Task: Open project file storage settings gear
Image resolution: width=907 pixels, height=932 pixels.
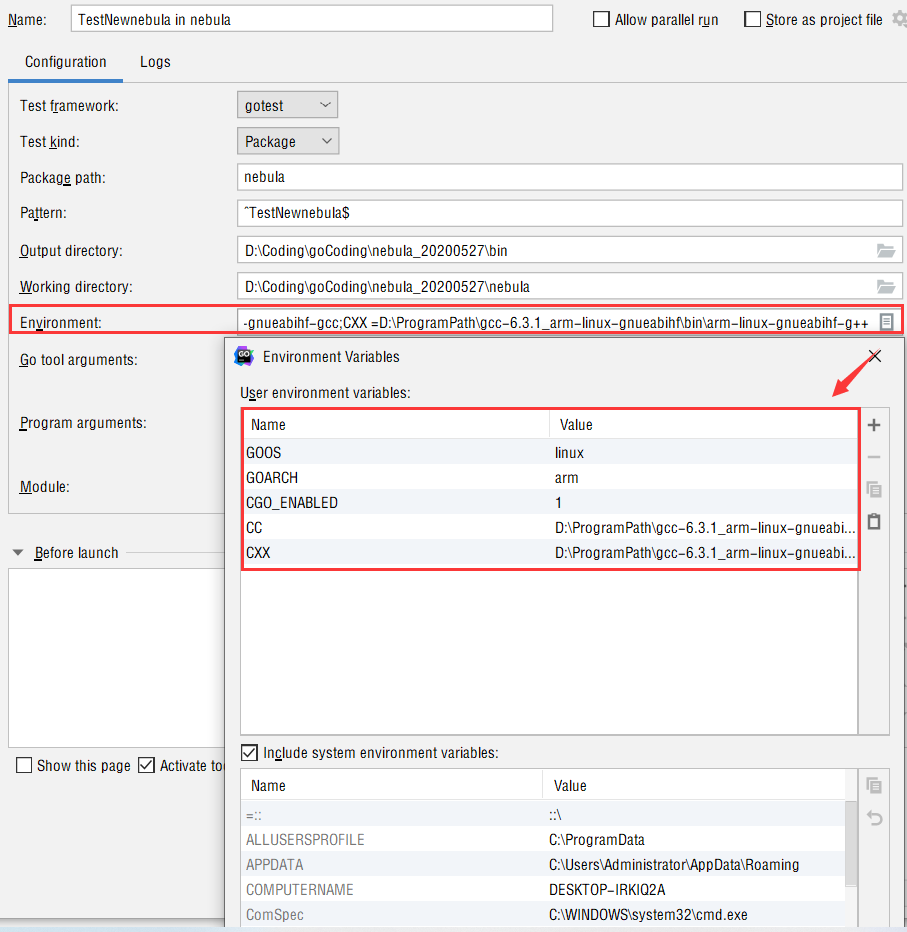Action: 899,19
